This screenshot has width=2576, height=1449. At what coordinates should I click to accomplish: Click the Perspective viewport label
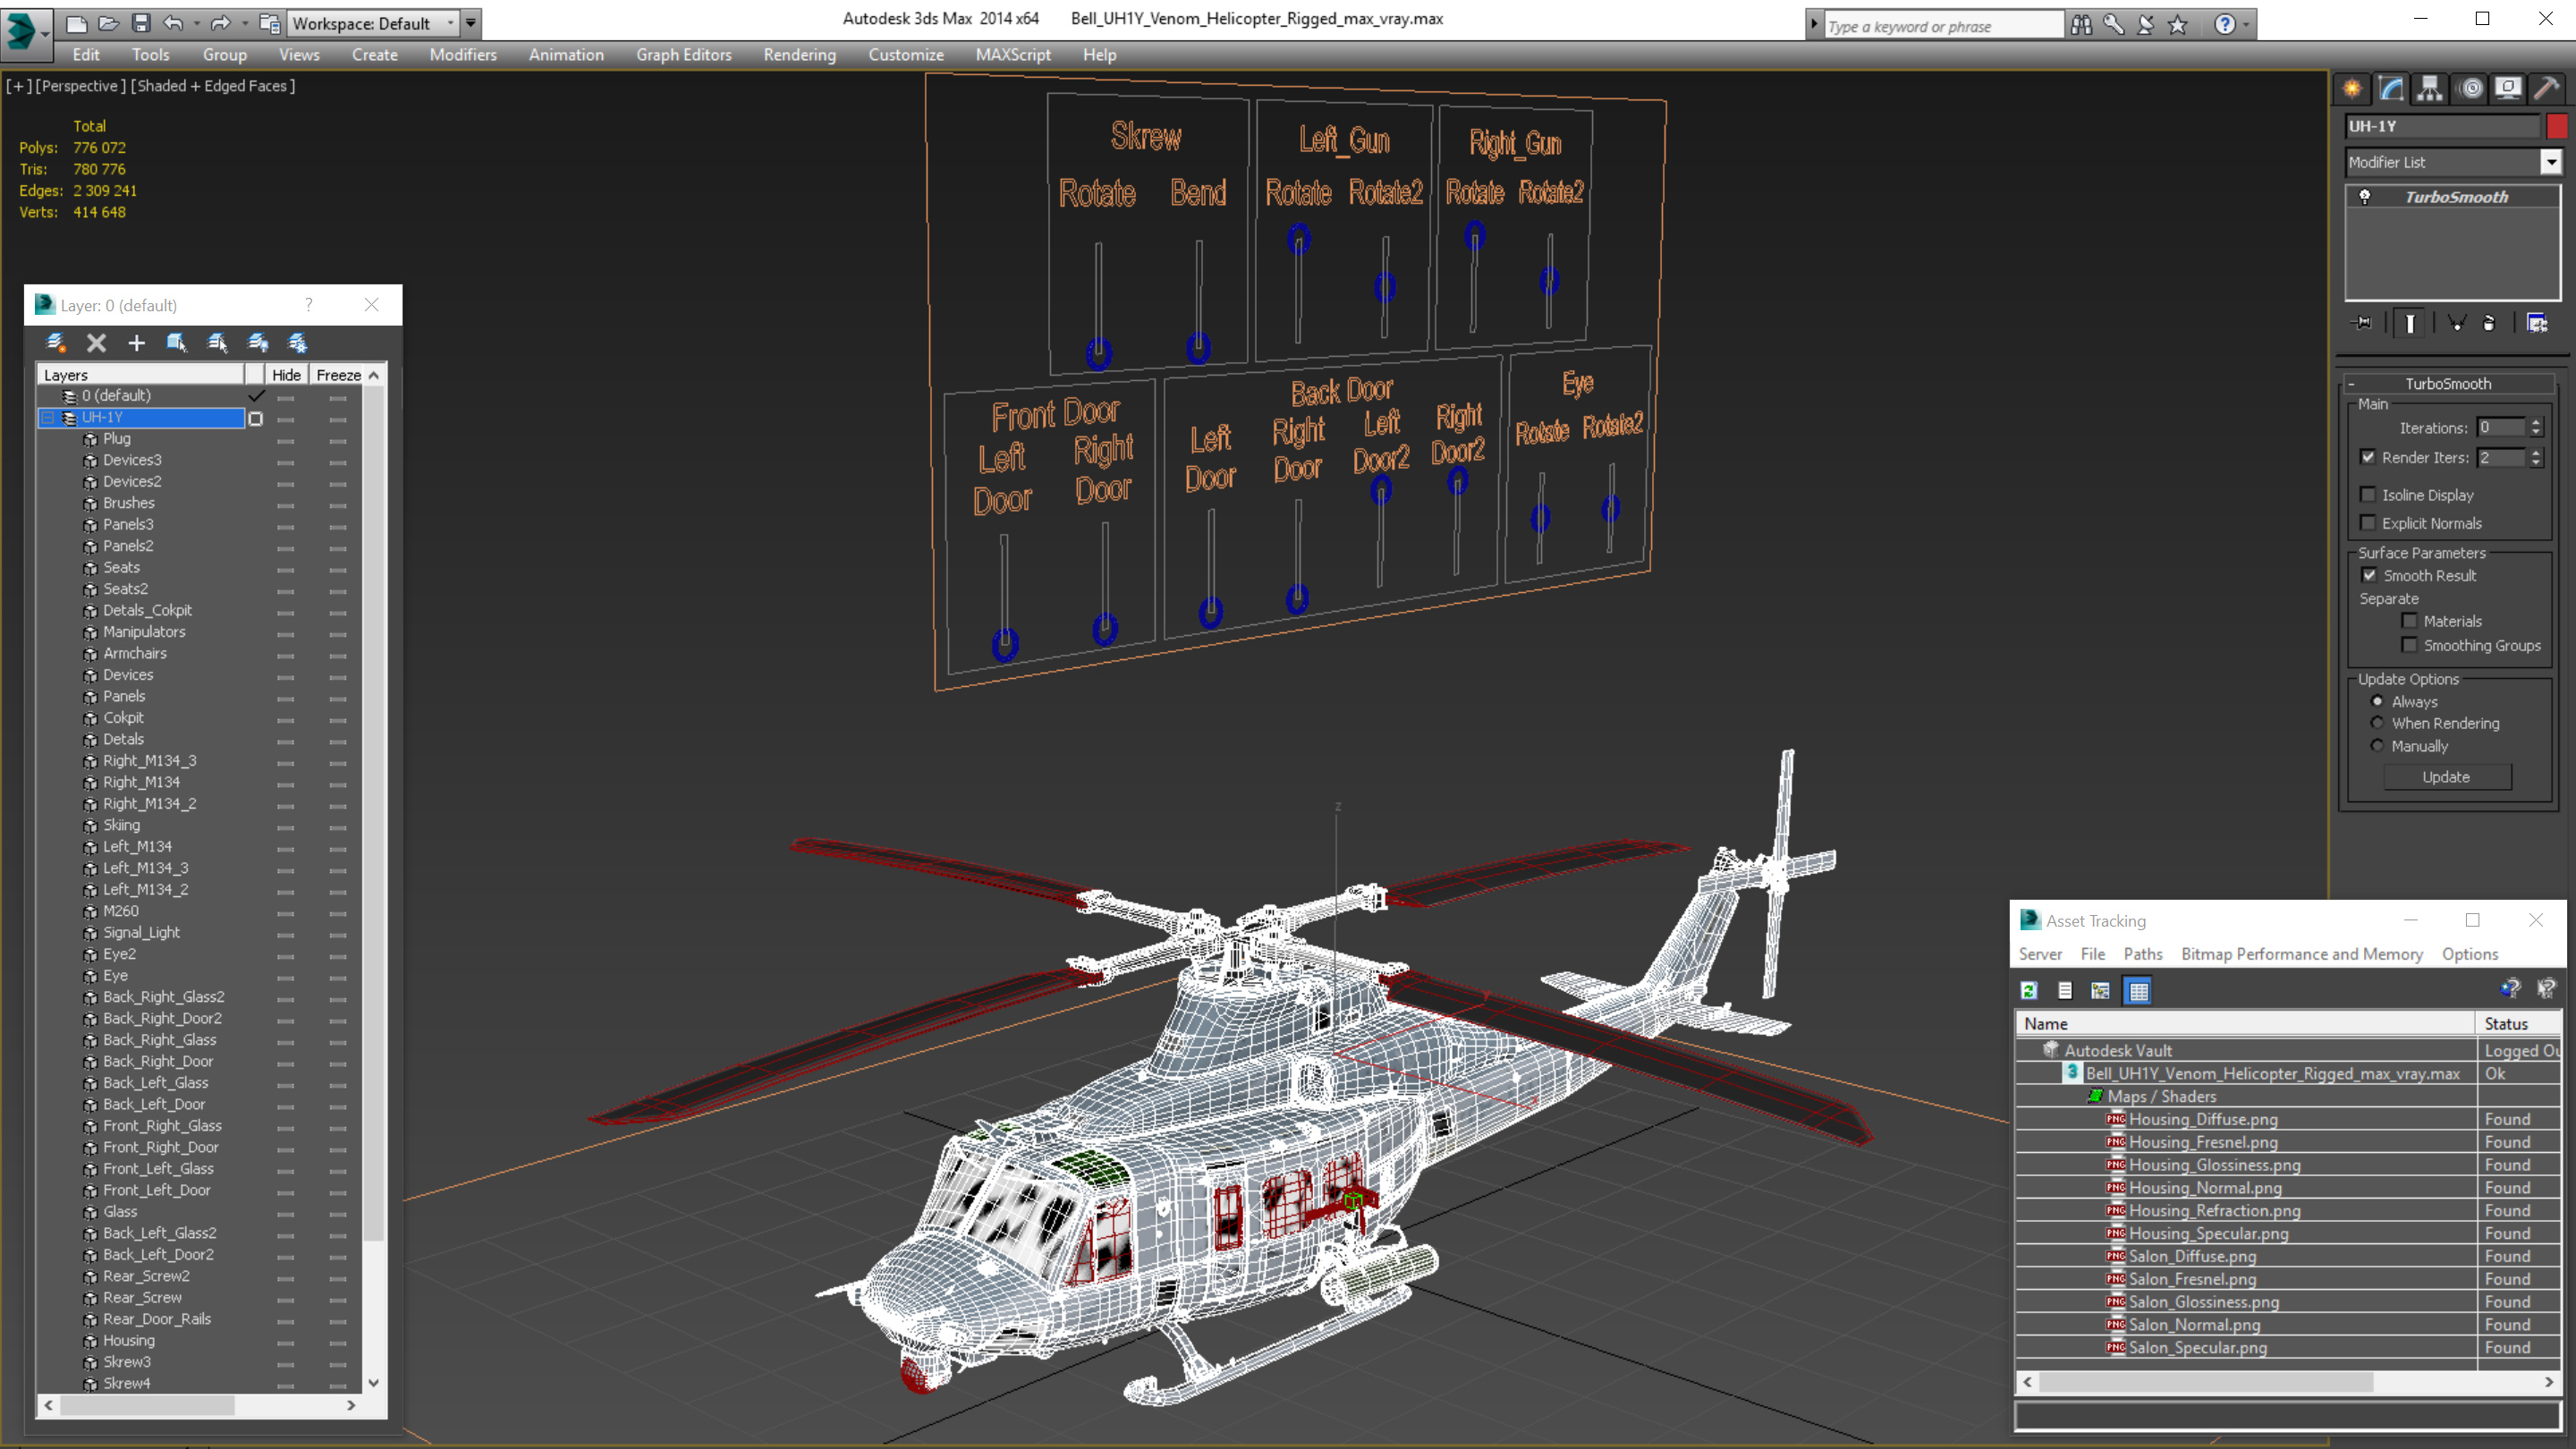click(80, 86)
